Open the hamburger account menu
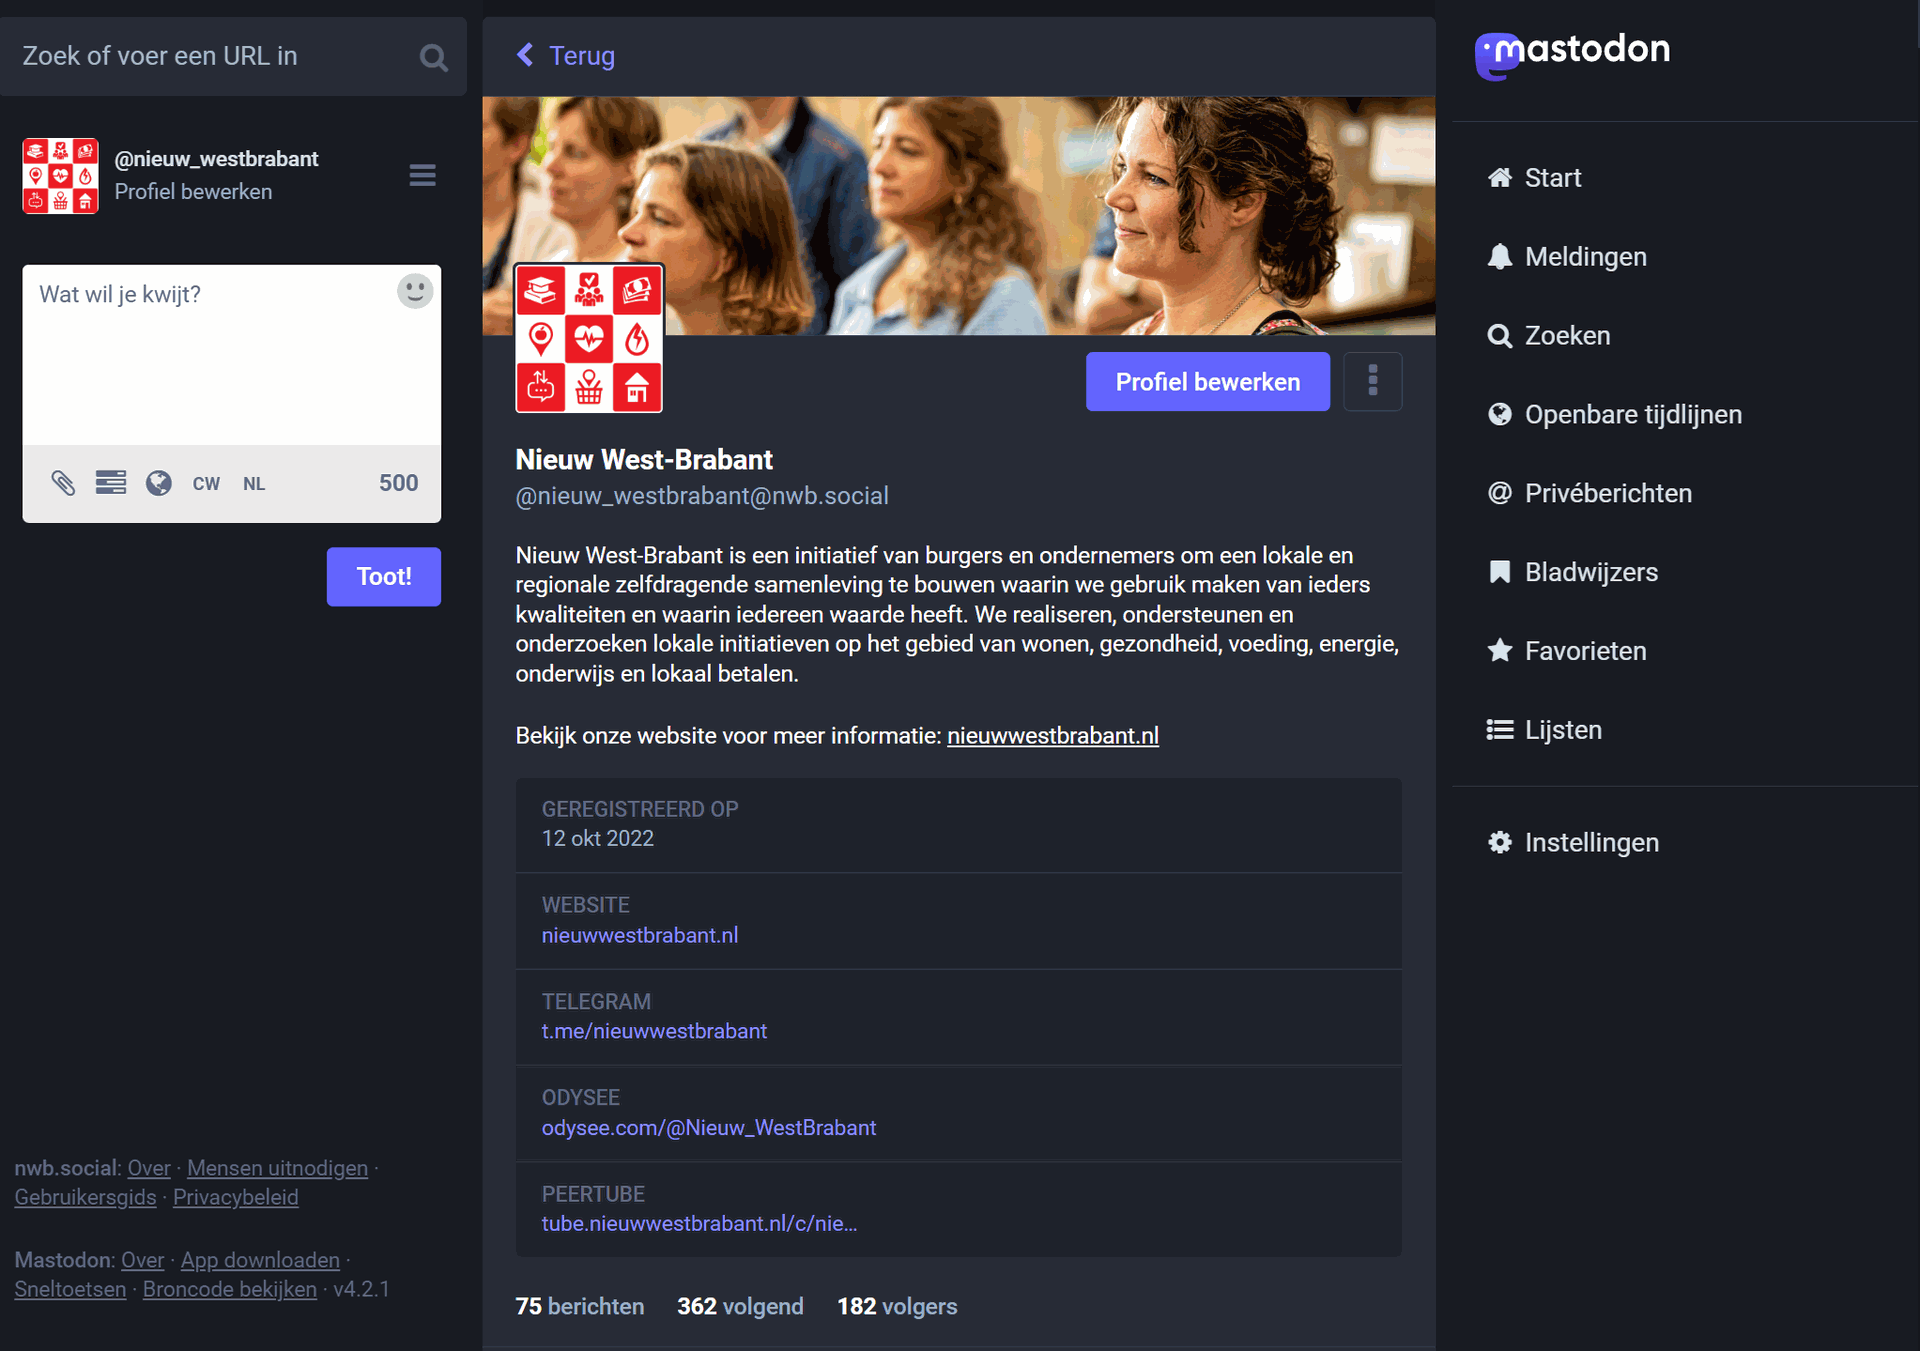Screen dimensions: 1920x1351 [422, 176]
